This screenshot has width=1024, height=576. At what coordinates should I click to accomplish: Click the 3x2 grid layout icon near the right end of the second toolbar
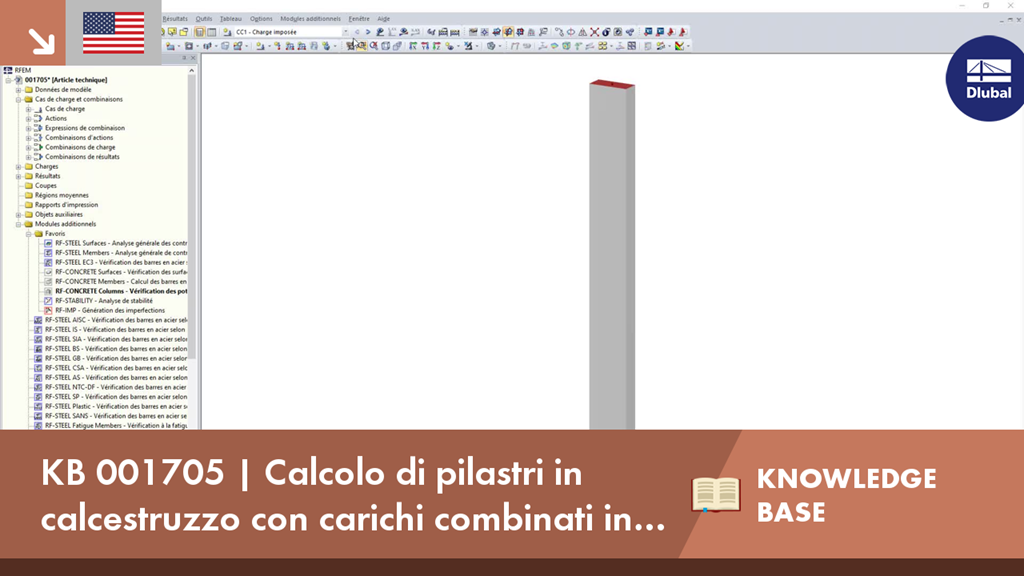click(x=632, y=46)
